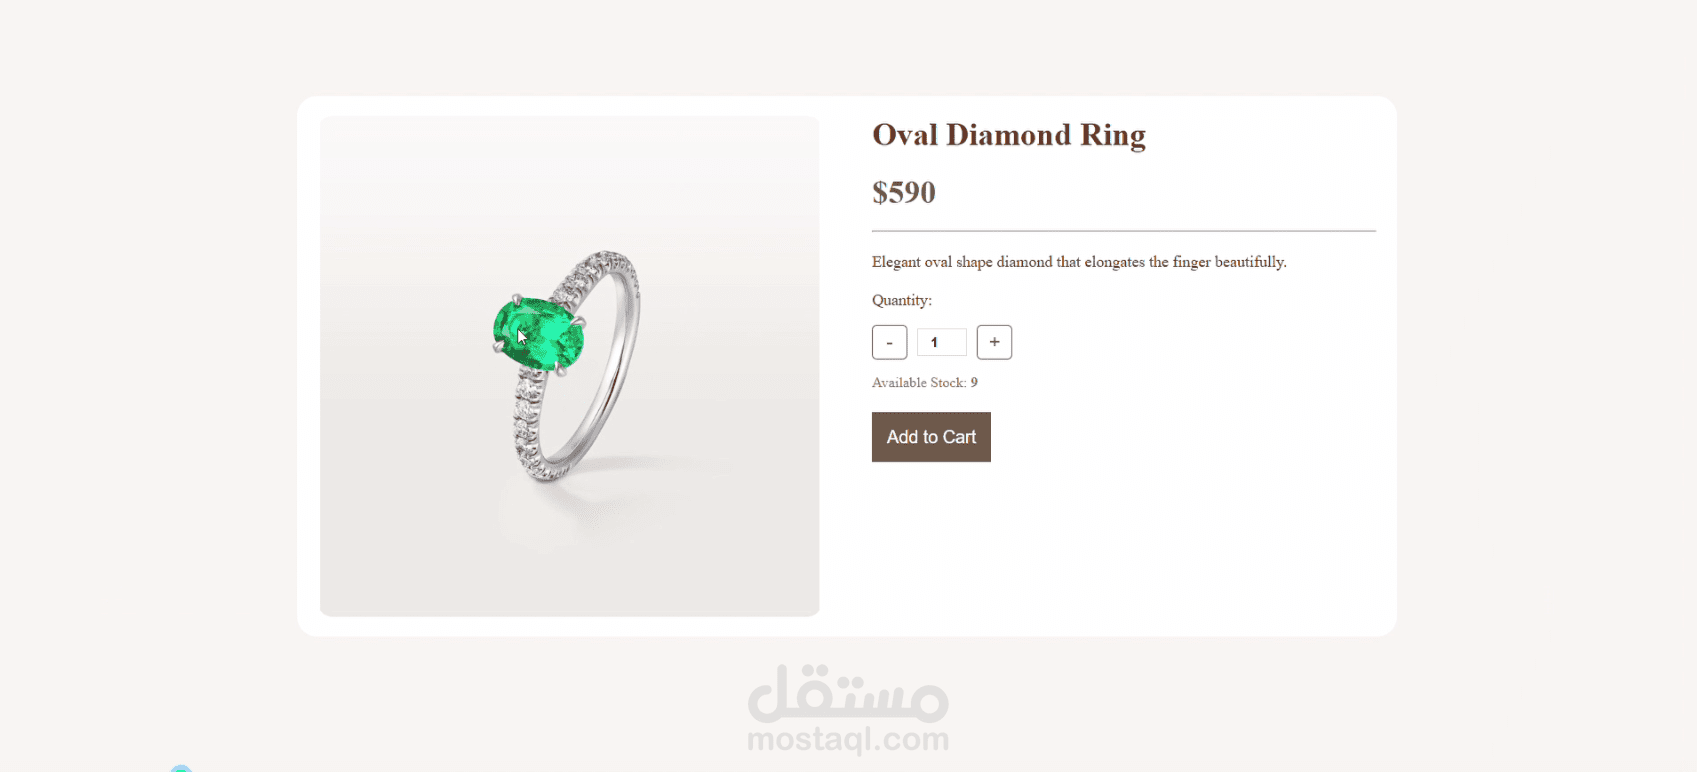
Task: Click the Arabic mostaql logo watermark
Action: 848,693
